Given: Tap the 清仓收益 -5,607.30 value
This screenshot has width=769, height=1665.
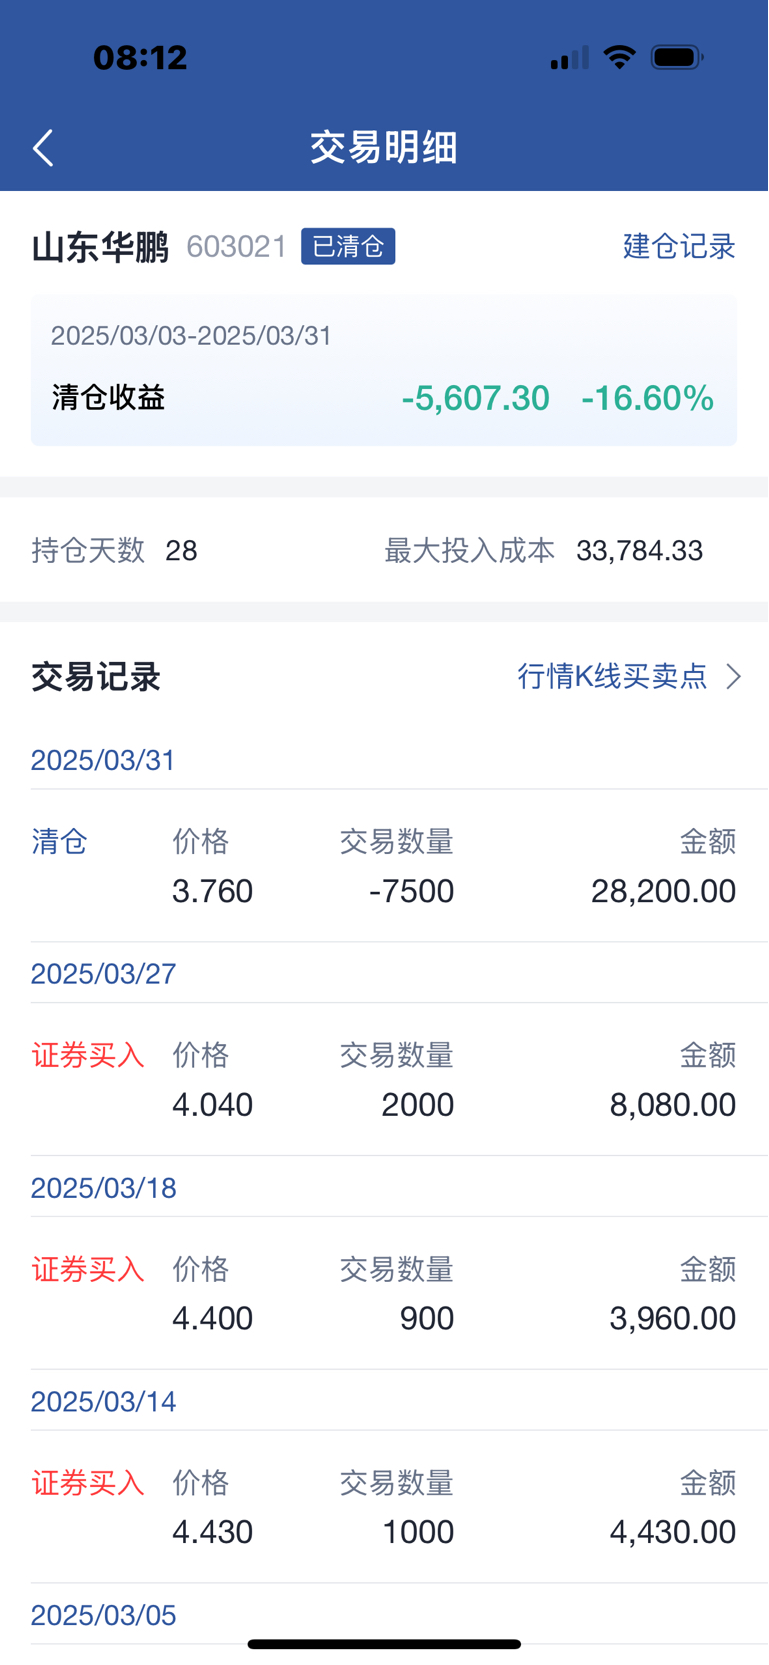Looking at the screenshot, I should [475, 398].
